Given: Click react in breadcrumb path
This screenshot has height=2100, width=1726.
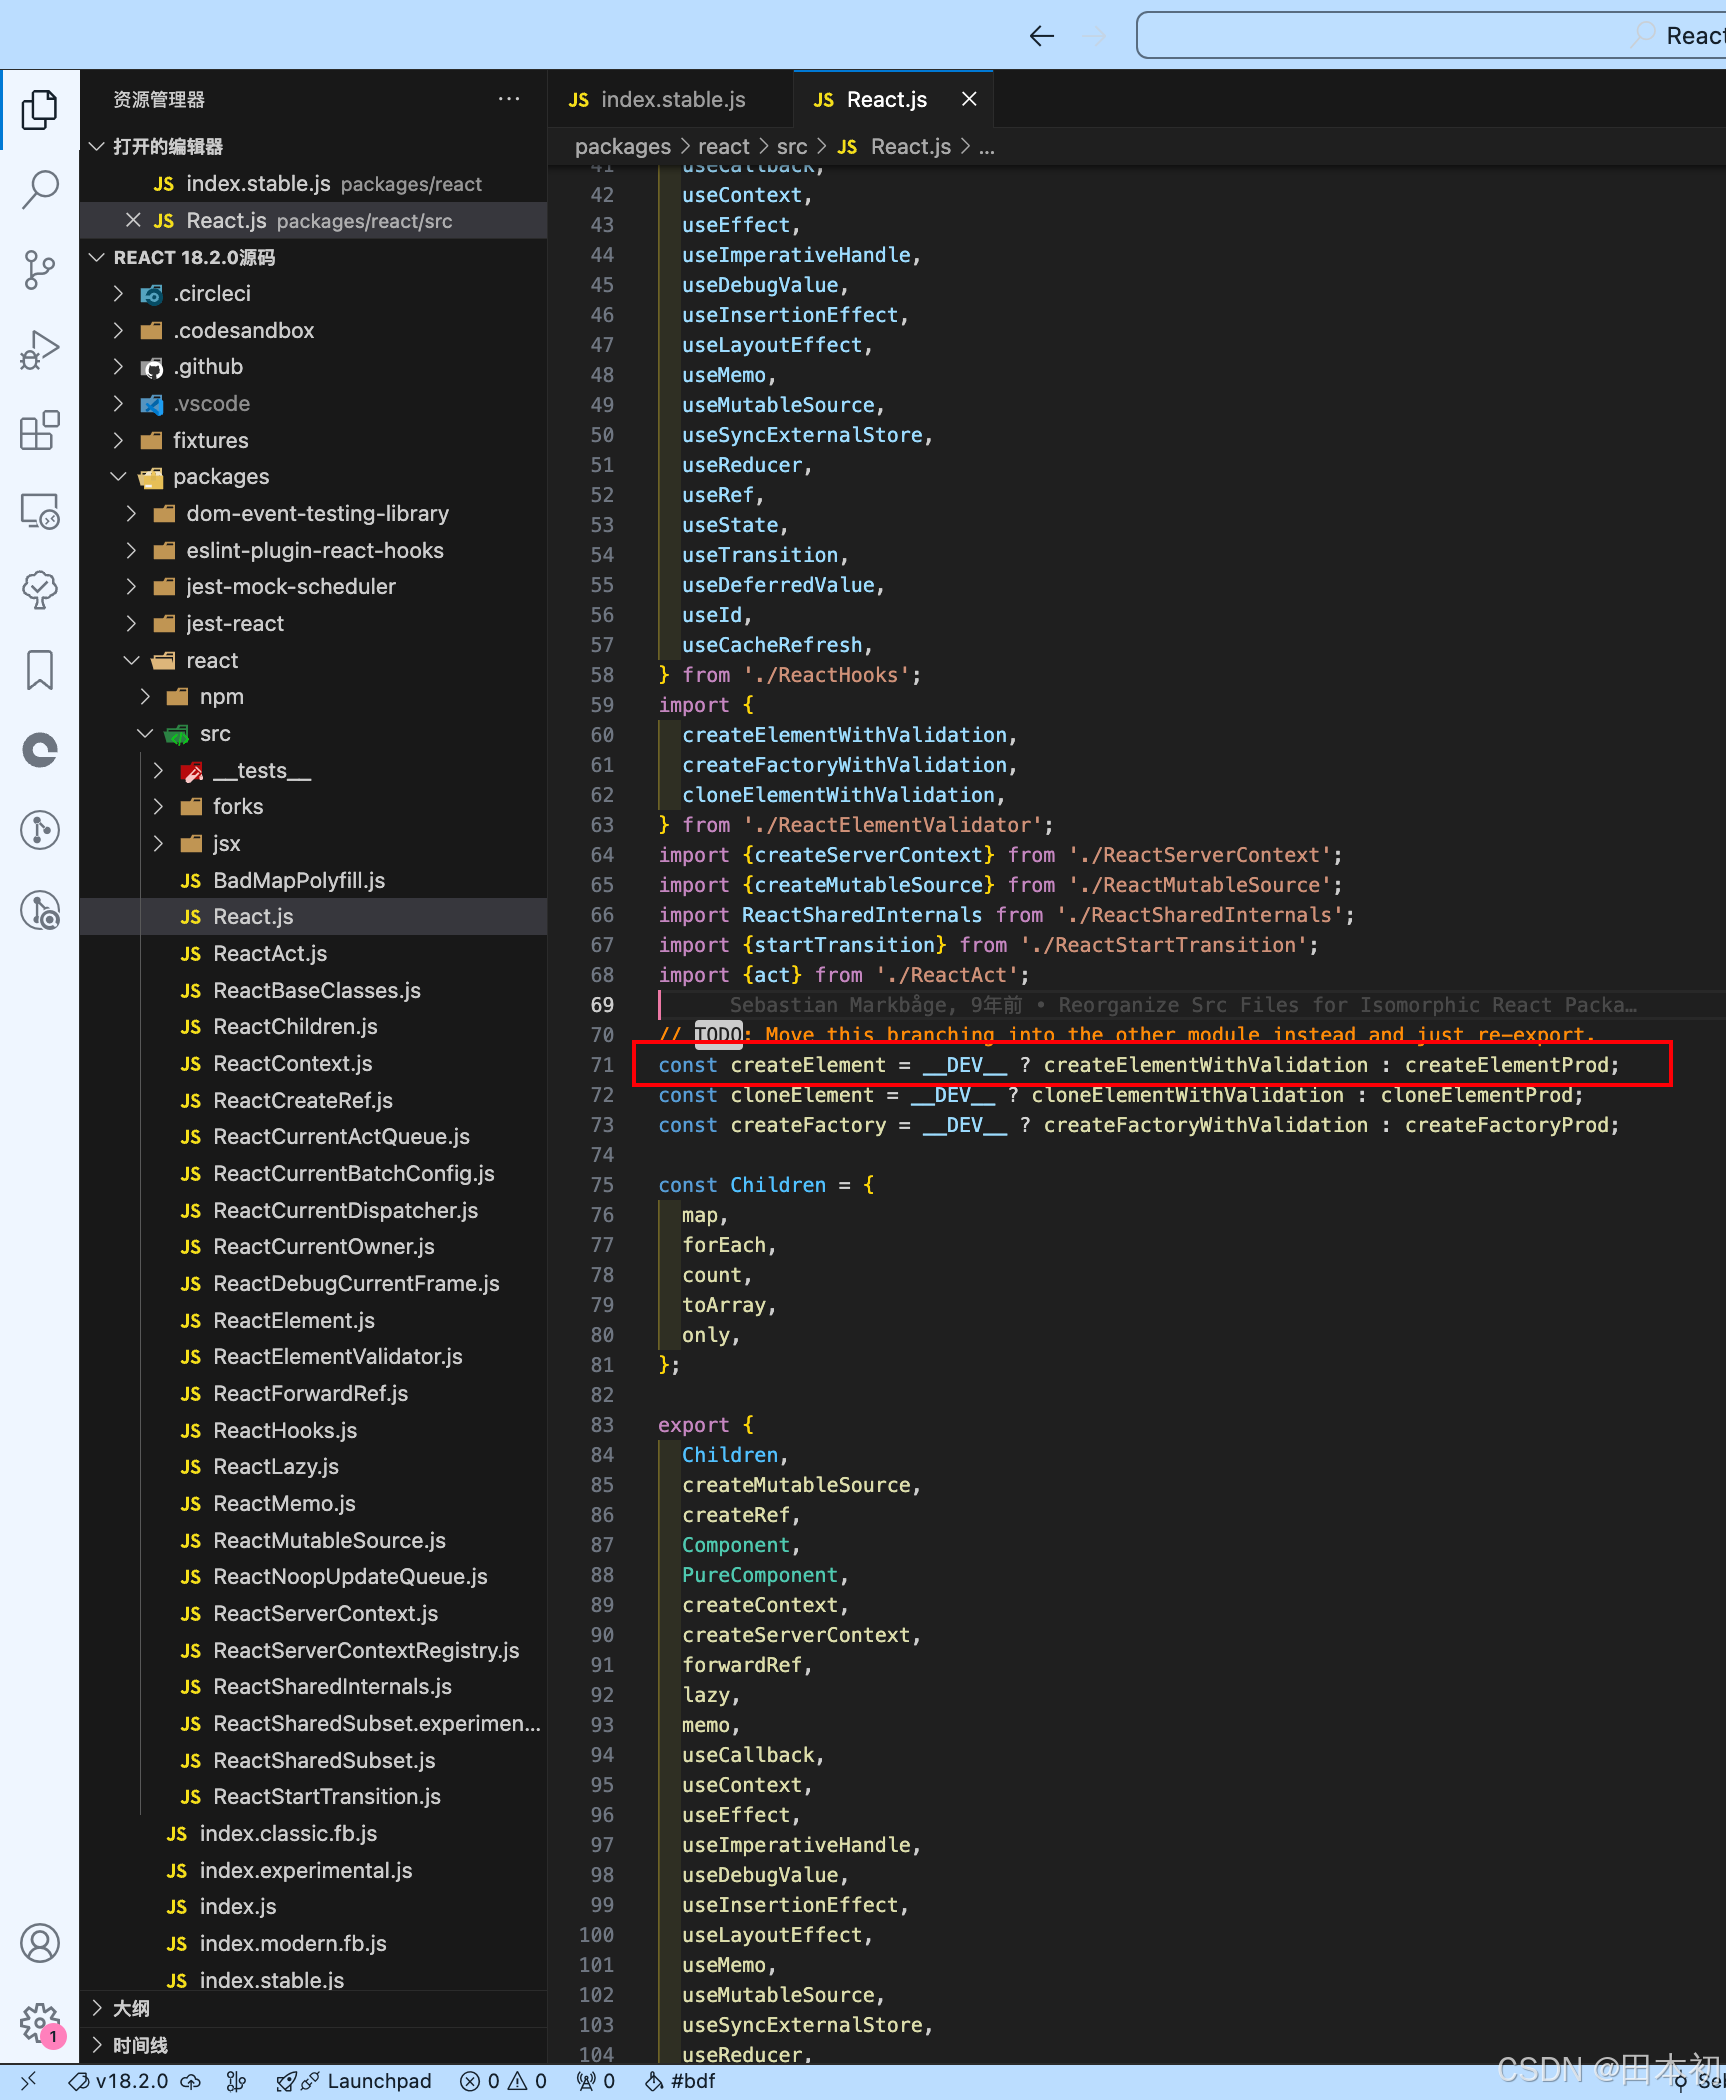Looking at the screenshot, I should coord(724,147).
